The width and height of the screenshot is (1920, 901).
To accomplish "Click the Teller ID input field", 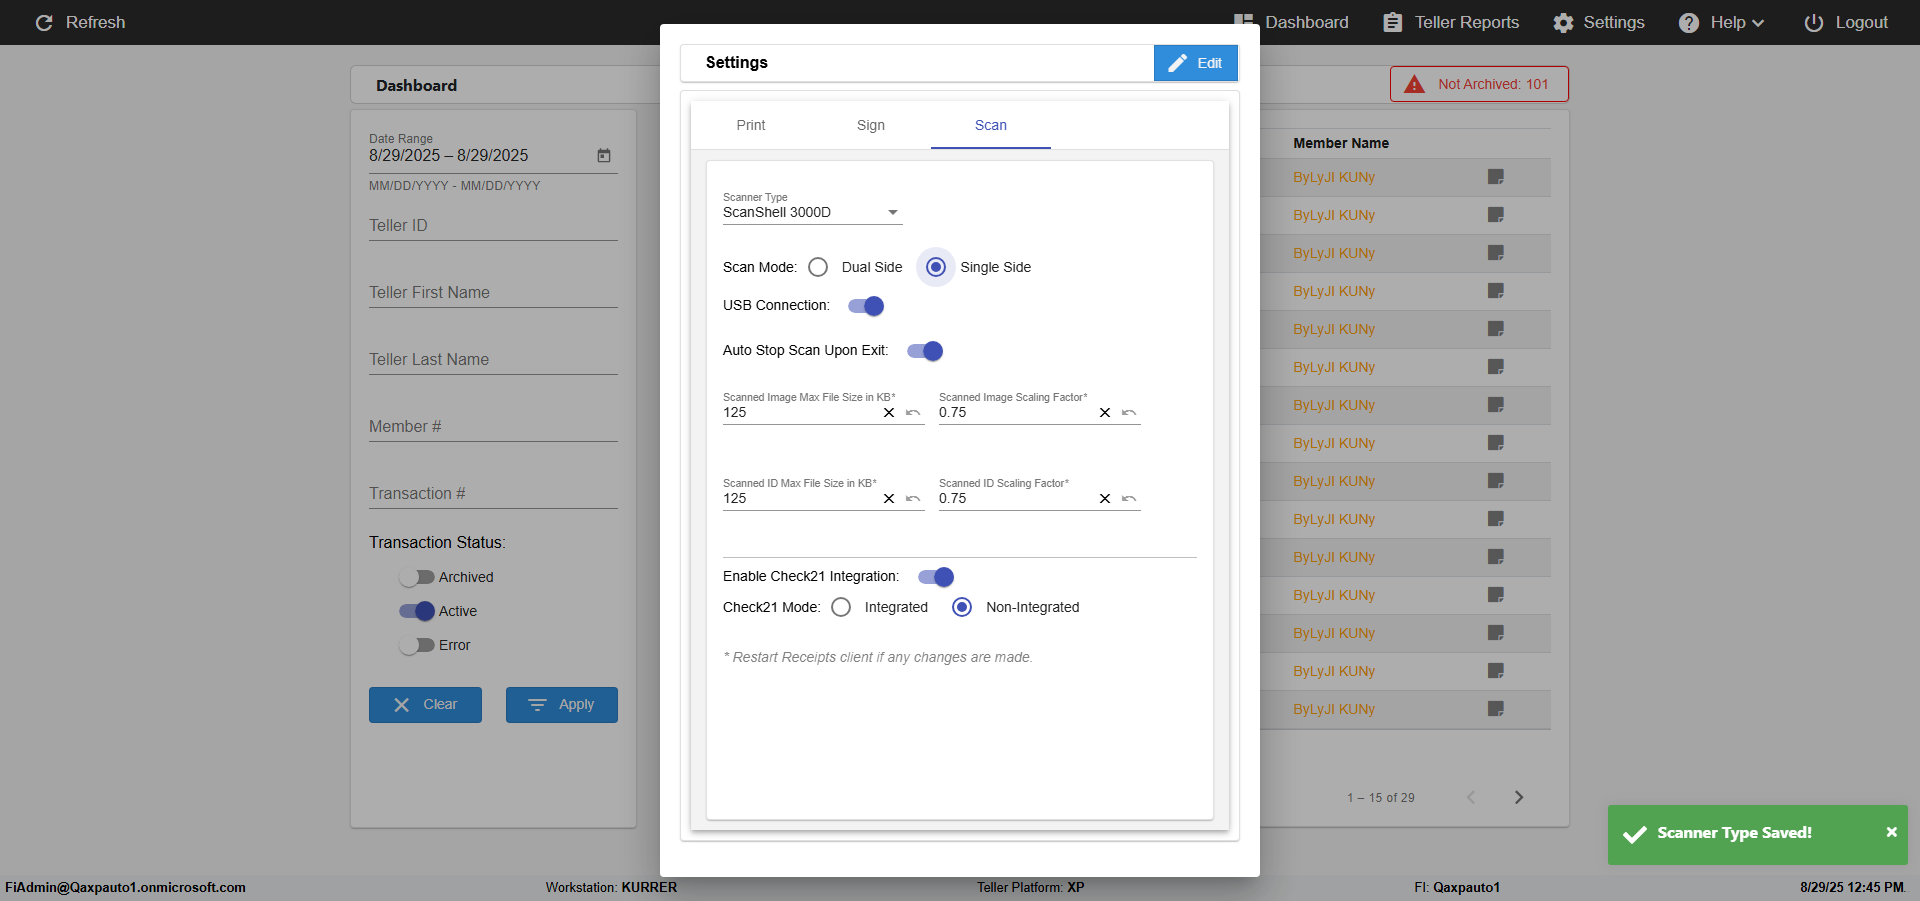I will (x=493, y=226).
